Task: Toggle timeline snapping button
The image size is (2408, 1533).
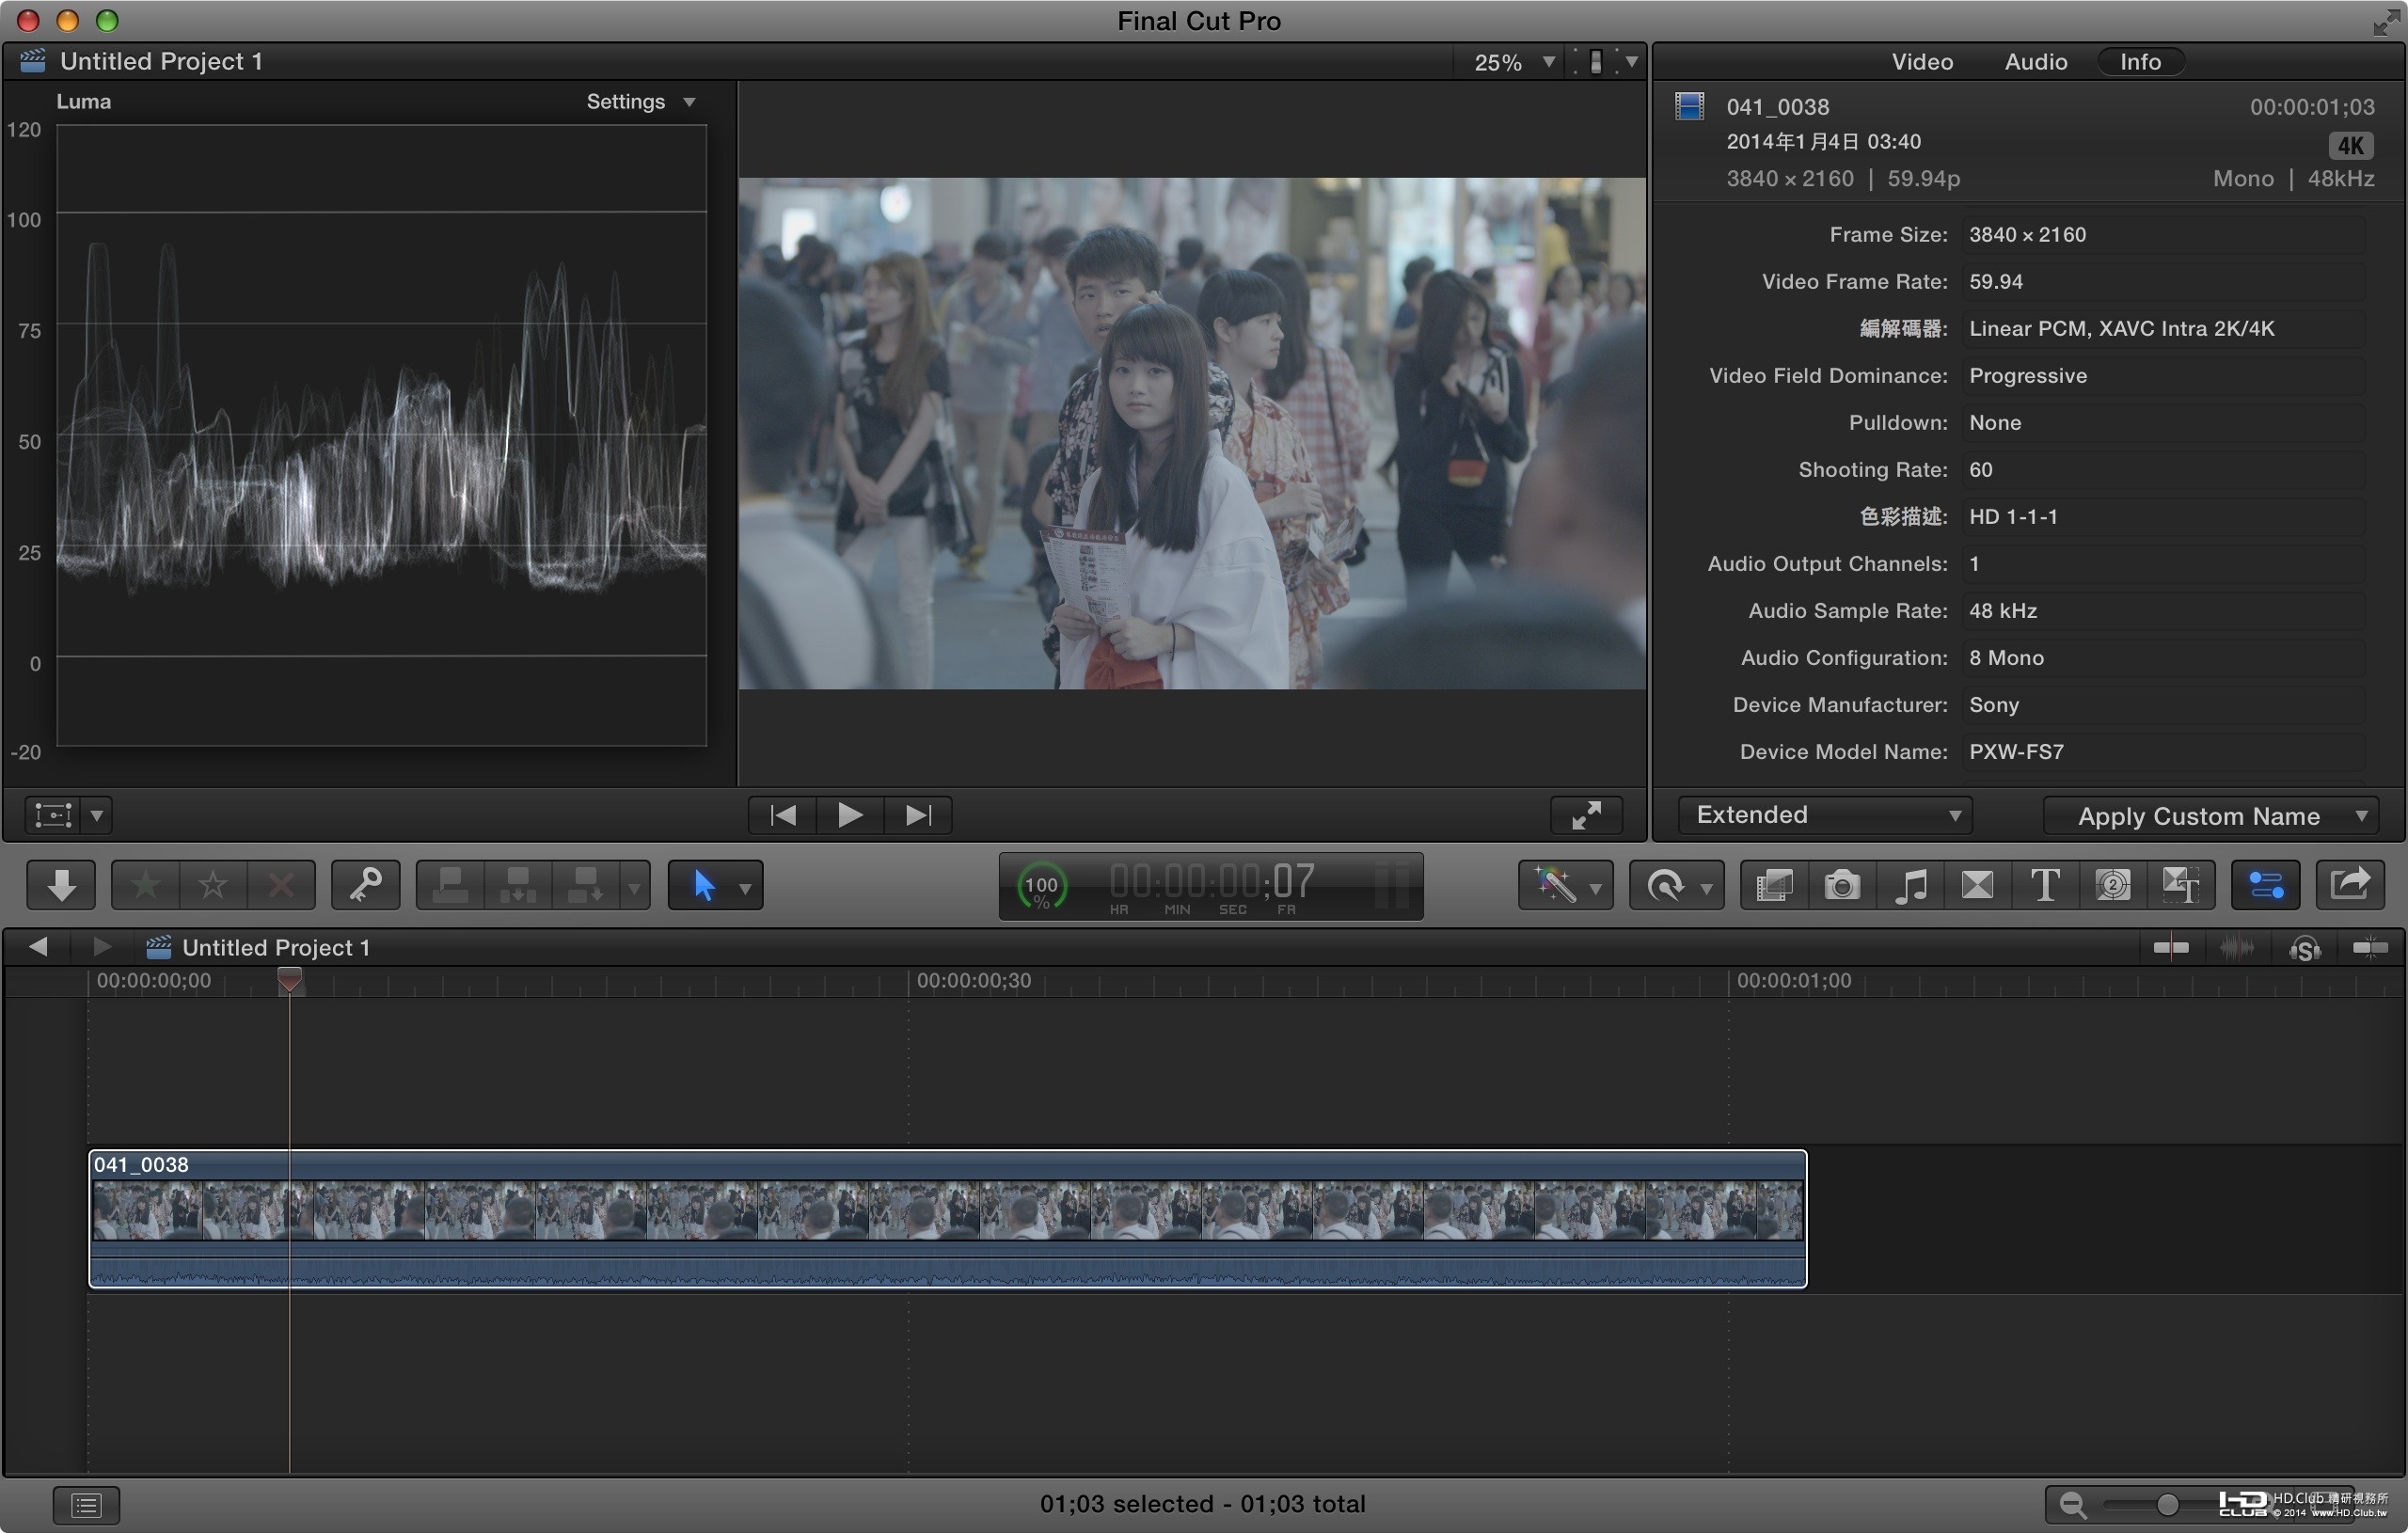Action: point(2369,947)
